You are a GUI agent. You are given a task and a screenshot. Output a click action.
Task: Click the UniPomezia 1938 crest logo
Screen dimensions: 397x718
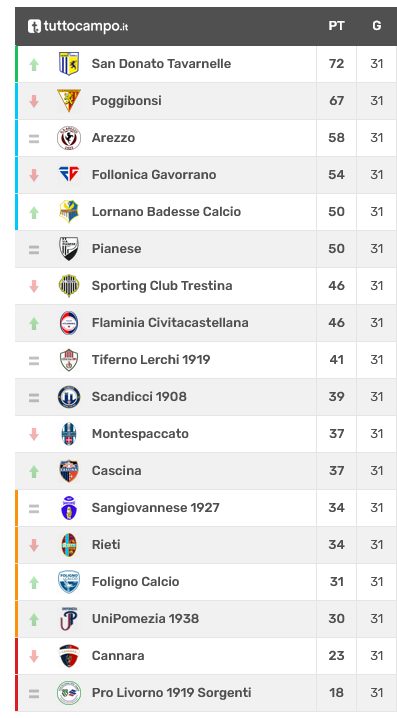(69, 619)
